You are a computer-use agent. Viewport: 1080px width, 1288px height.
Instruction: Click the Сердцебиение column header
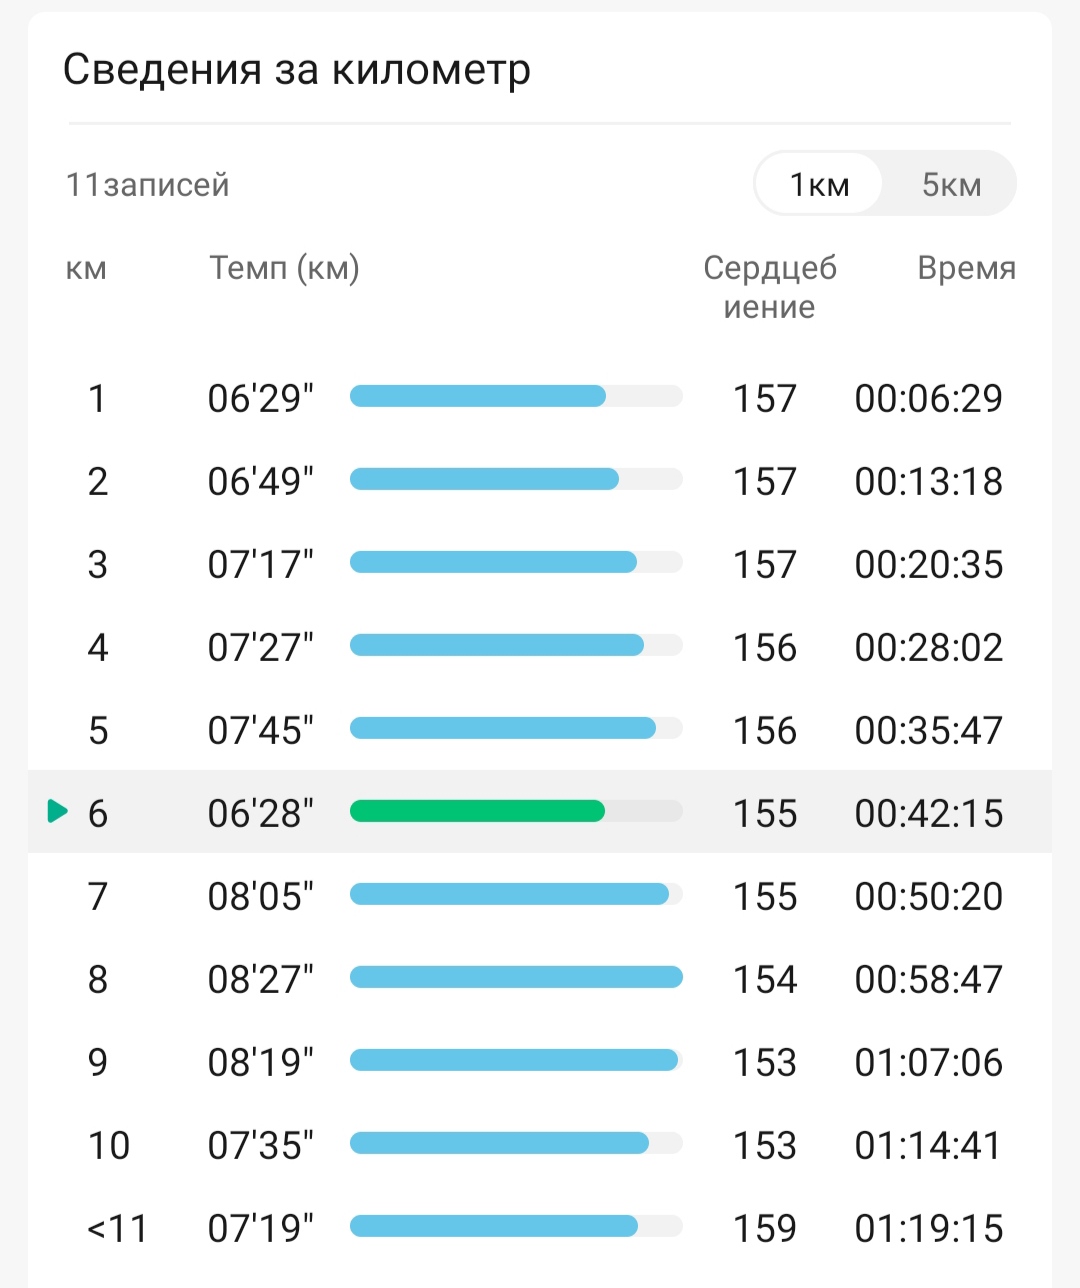[x=769, y=287]
